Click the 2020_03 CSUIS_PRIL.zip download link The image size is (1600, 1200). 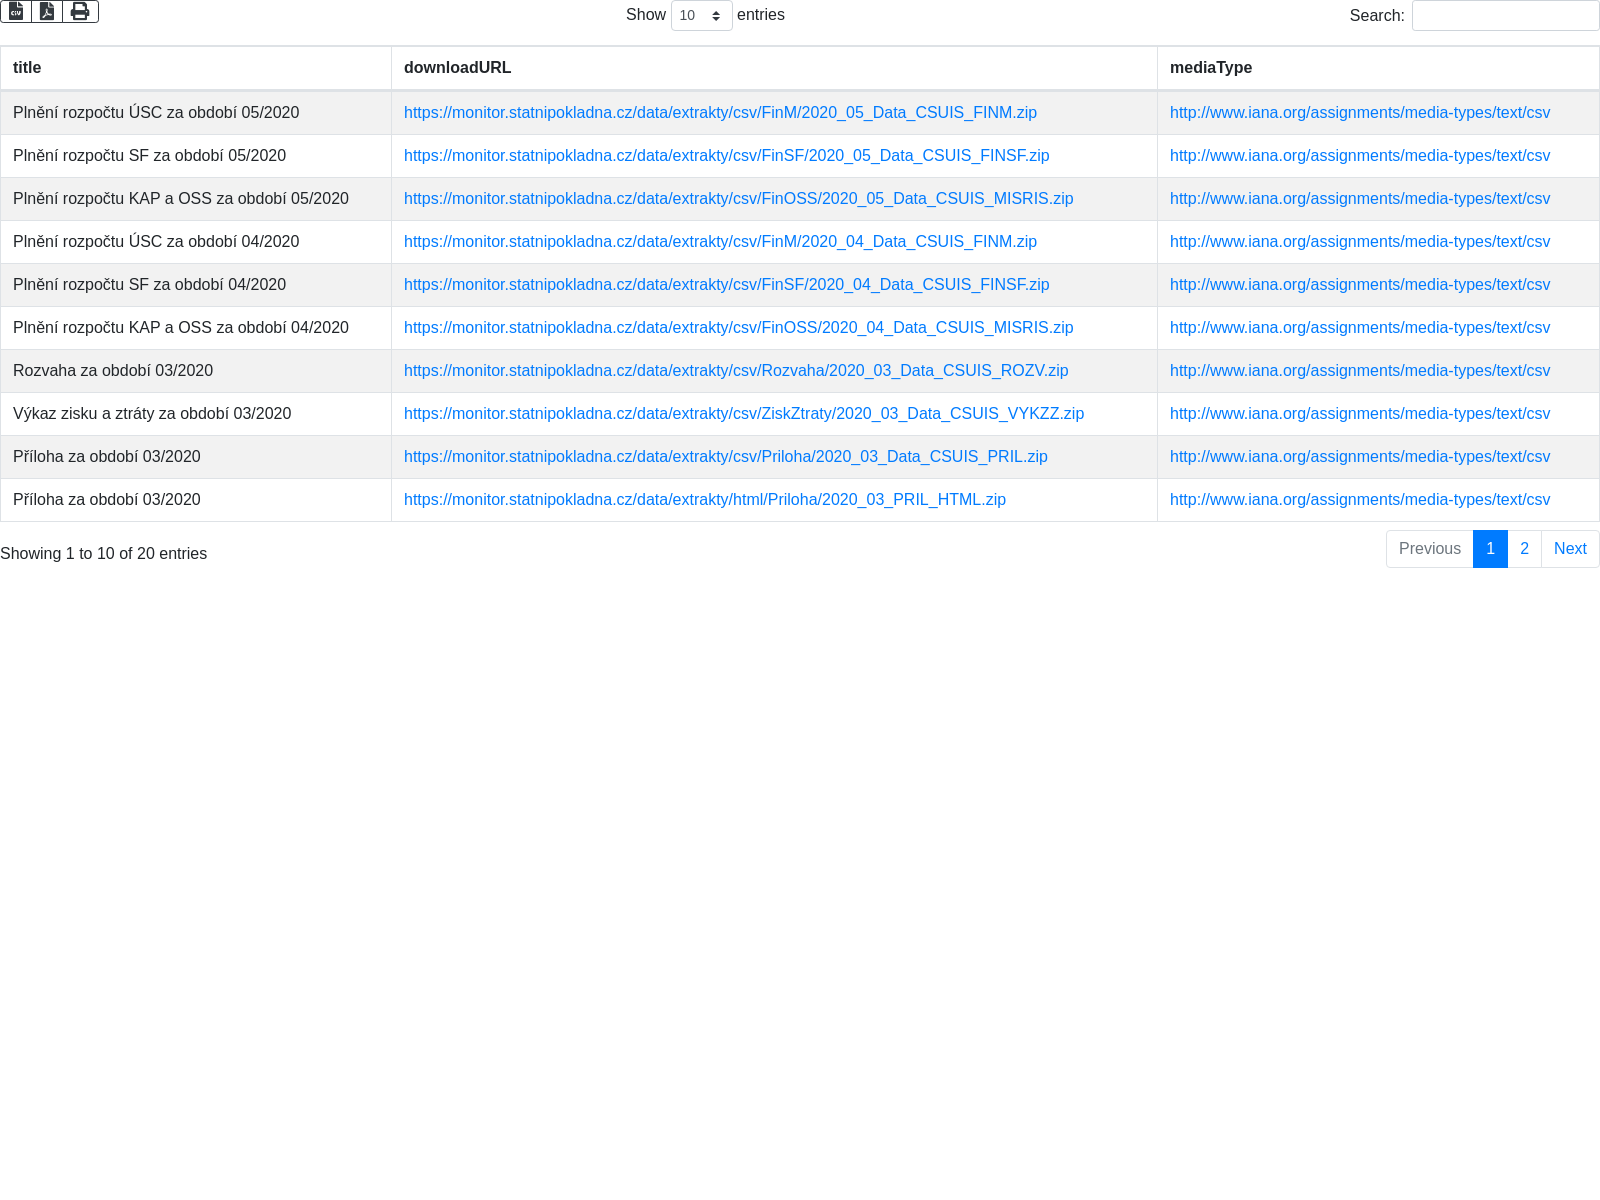coord(725,457)
